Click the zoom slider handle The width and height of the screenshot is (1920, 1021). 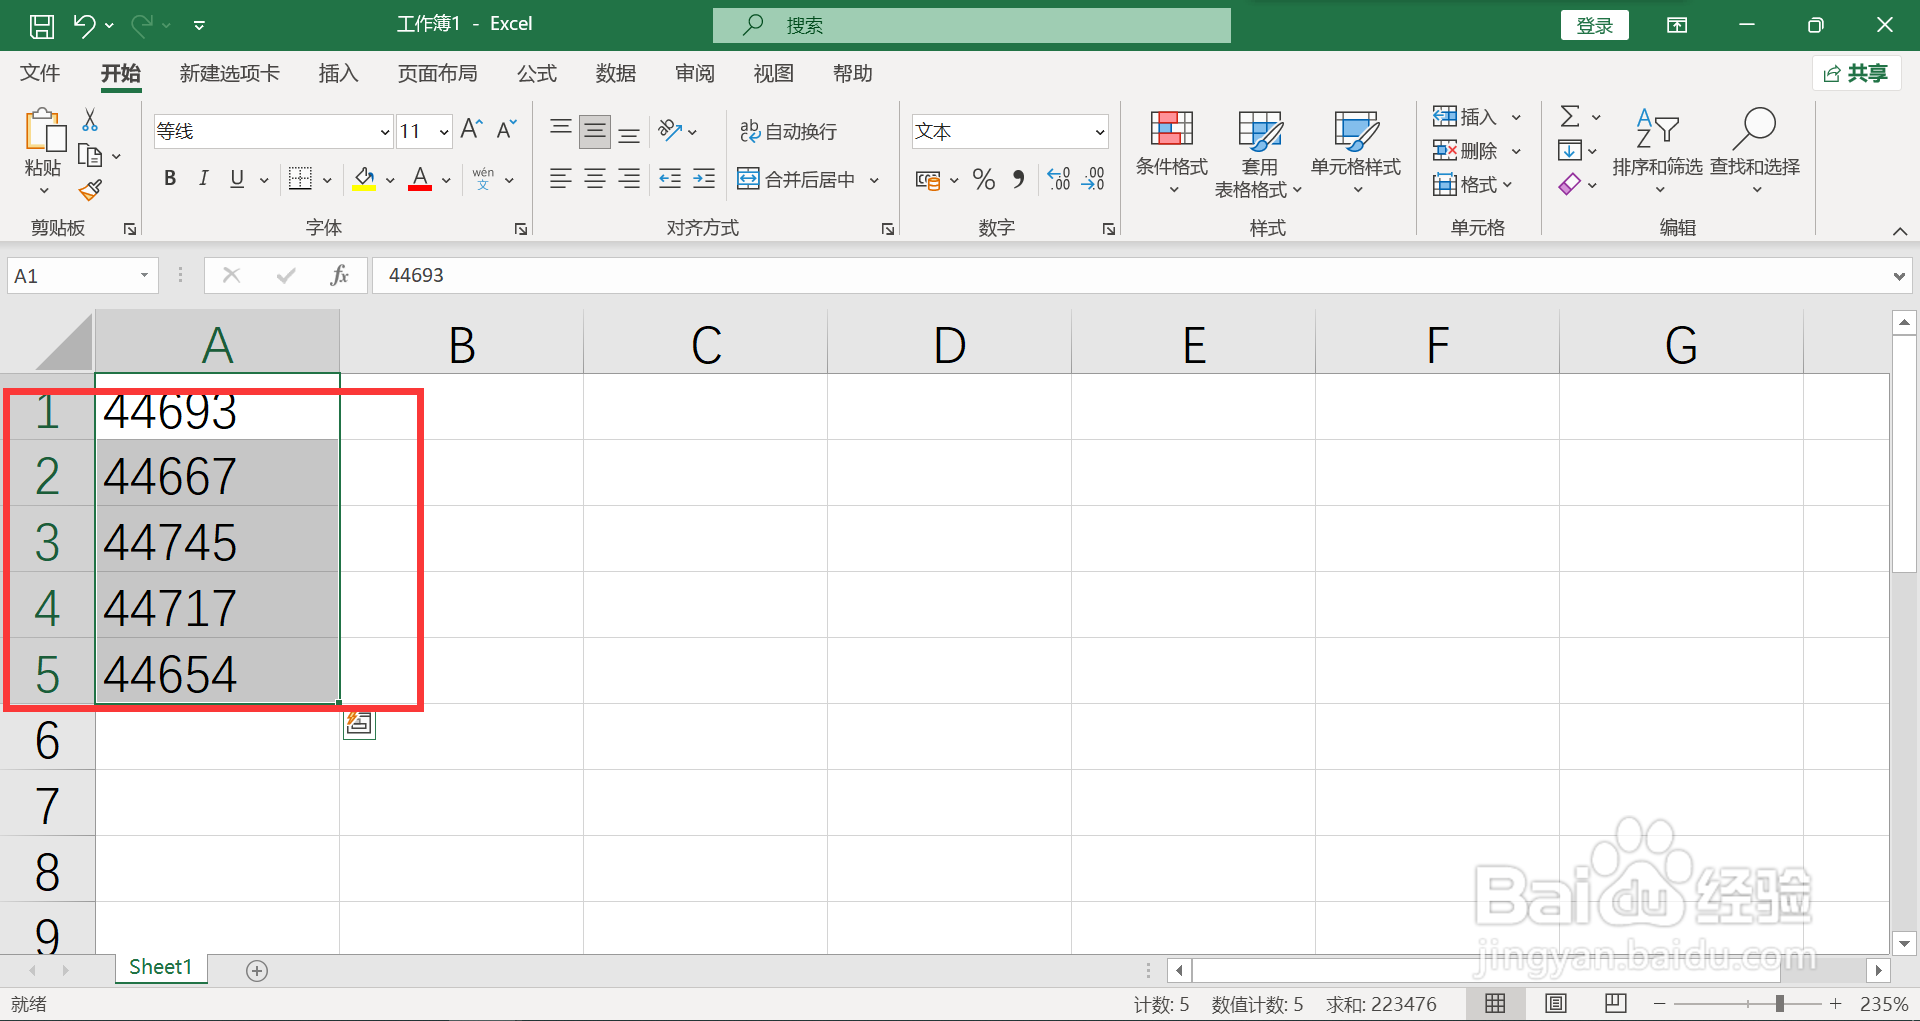(1780, 1003)
